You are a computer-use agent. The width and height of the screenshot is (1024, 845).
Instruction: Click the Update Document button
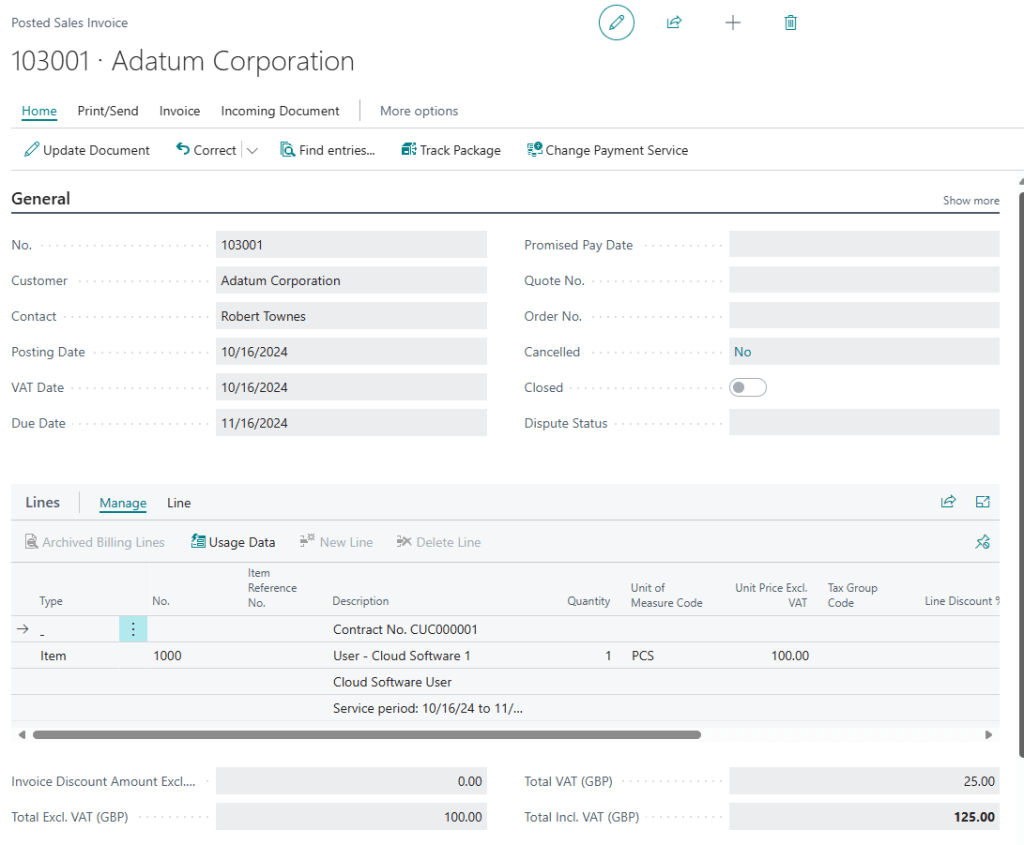87,150
